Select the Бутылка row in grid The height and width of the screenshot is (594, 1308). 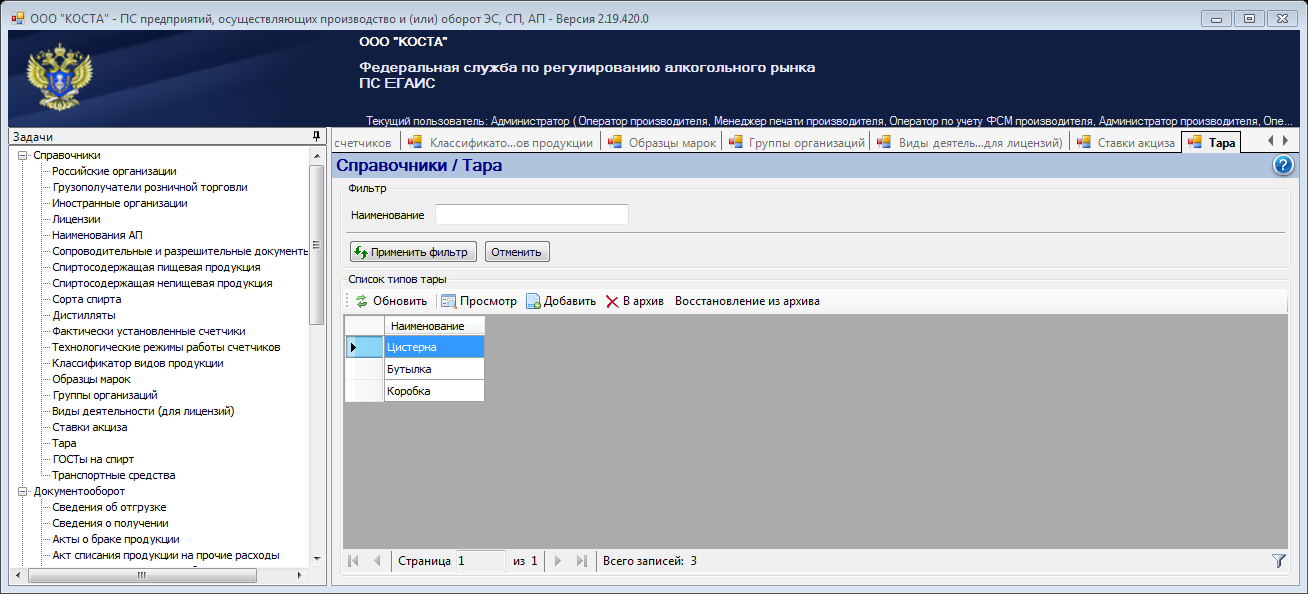click(434, 369)
